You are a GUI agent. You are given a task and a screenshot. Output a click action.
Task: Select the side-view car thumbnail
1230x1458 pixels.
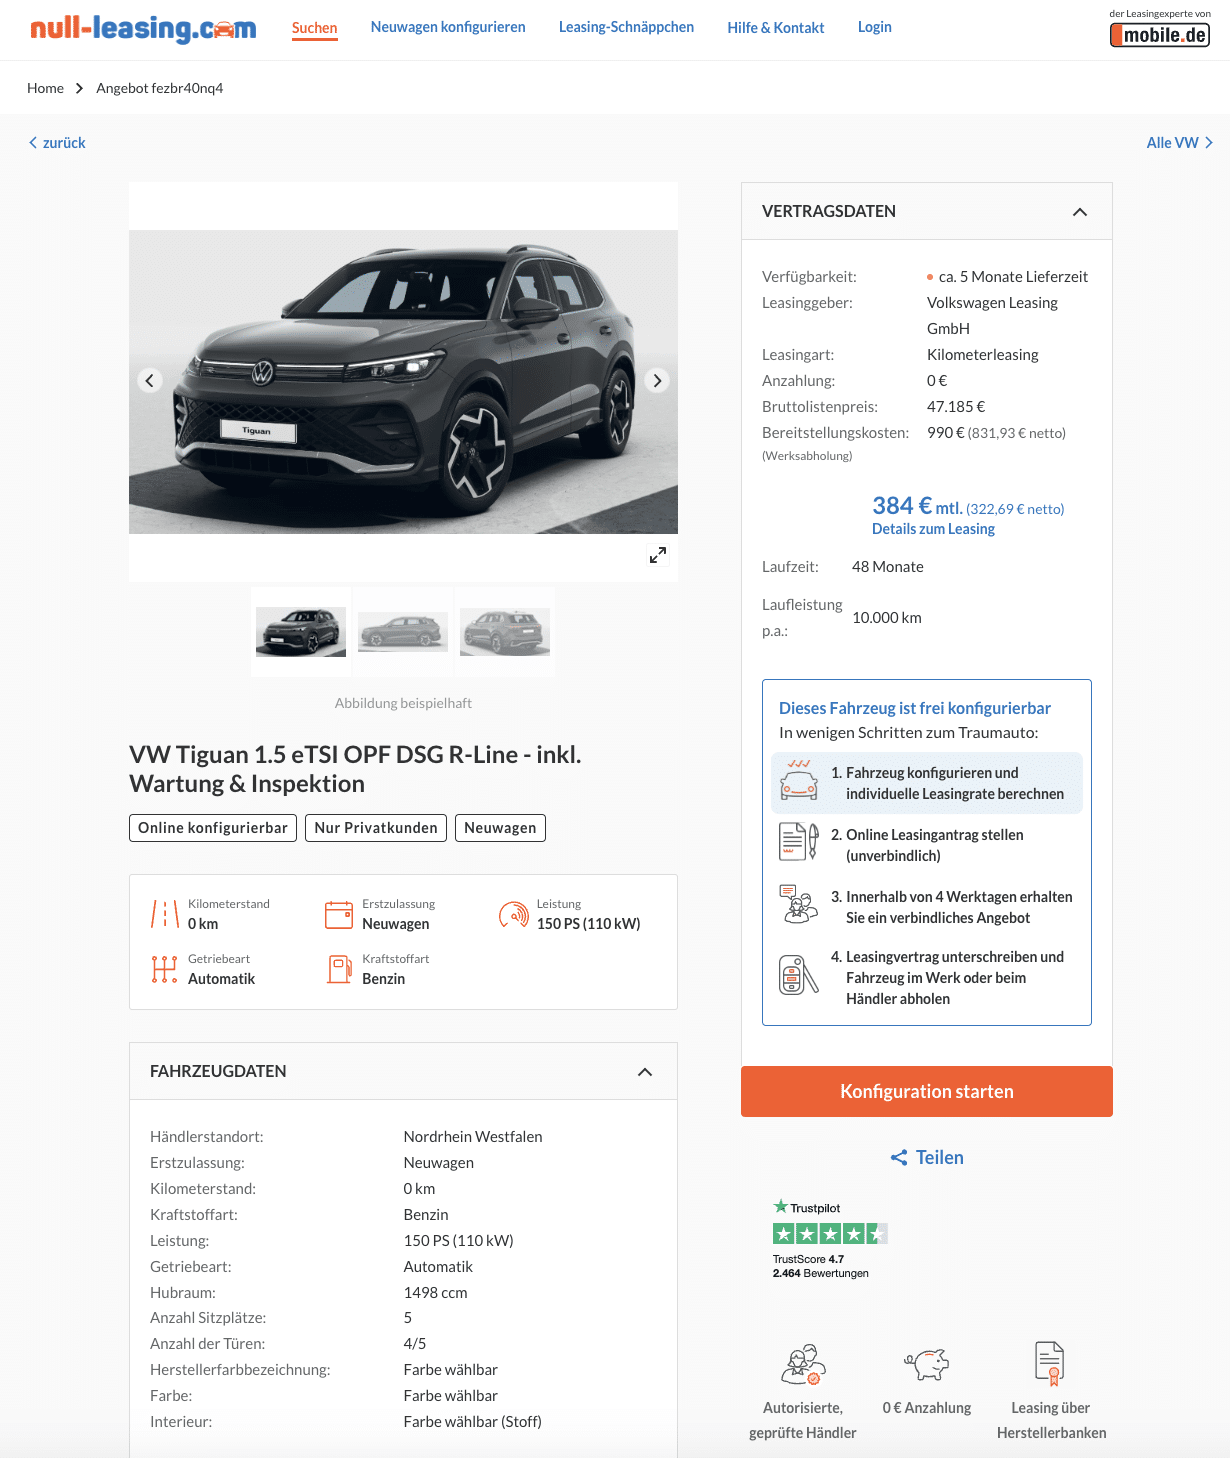pyautogui.click(x=403, y=632)
